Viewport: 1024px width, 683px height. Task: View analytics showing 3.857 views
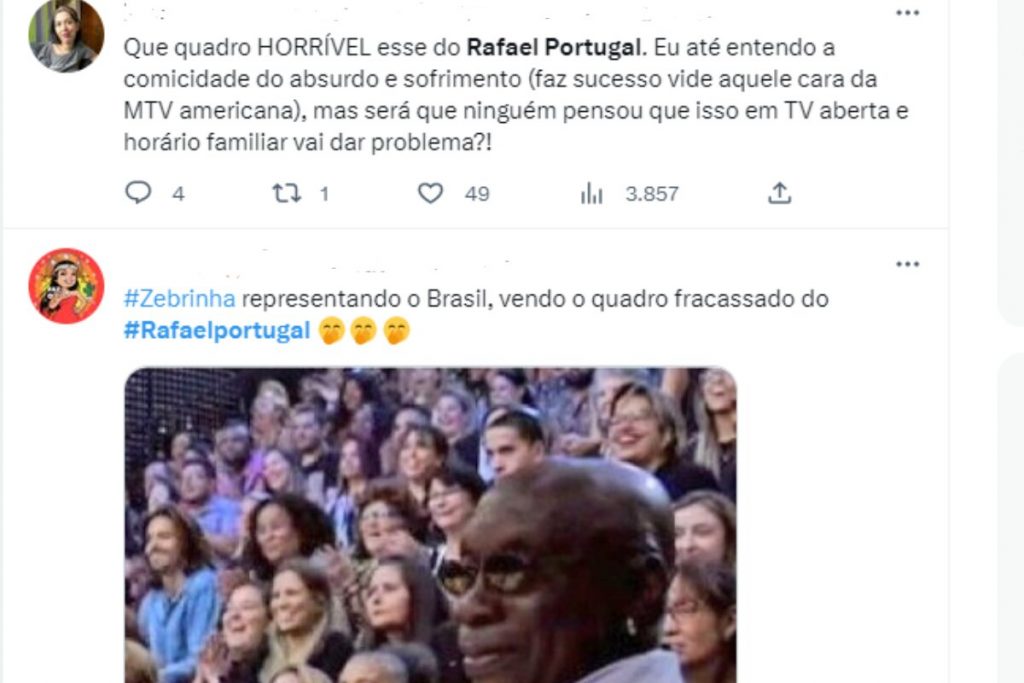coord(592,193)
